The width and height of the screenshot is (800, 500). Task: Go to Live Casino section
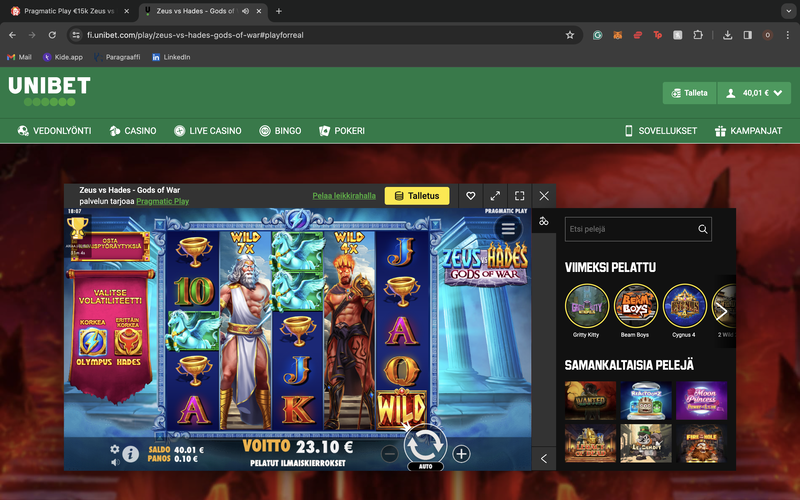[x=208, y=131]
